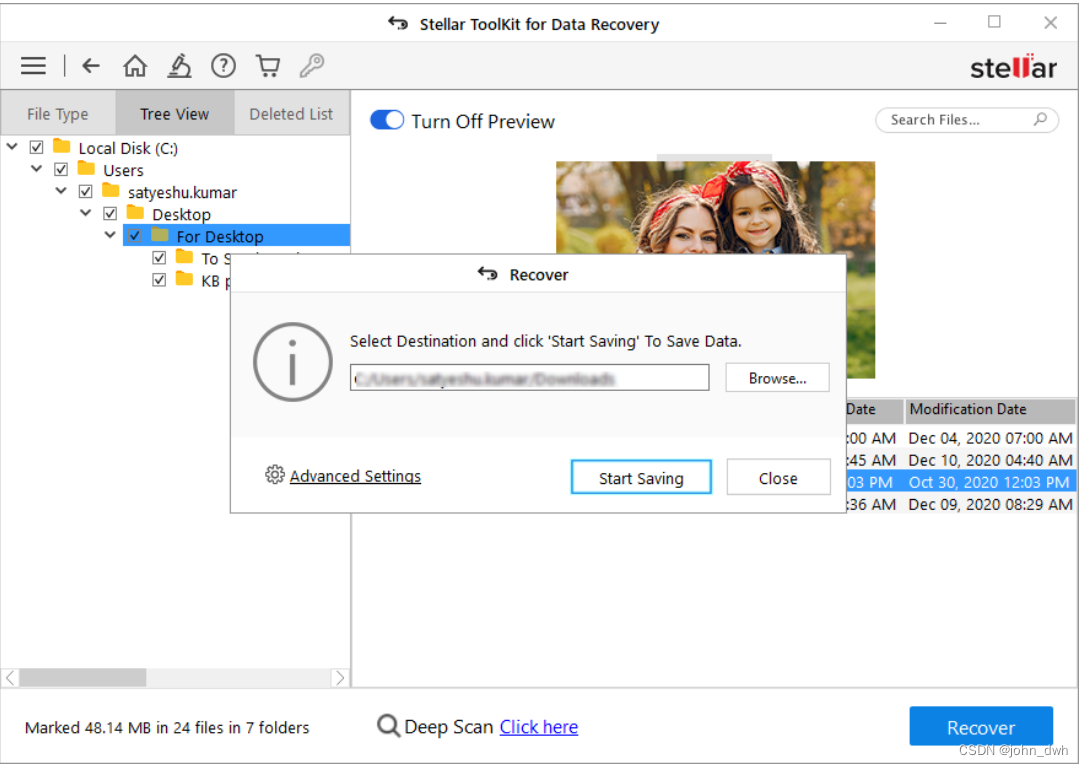This screenshot has width=1083, height=767.
Task: Open the Help icon
Action: coord(223,65)
